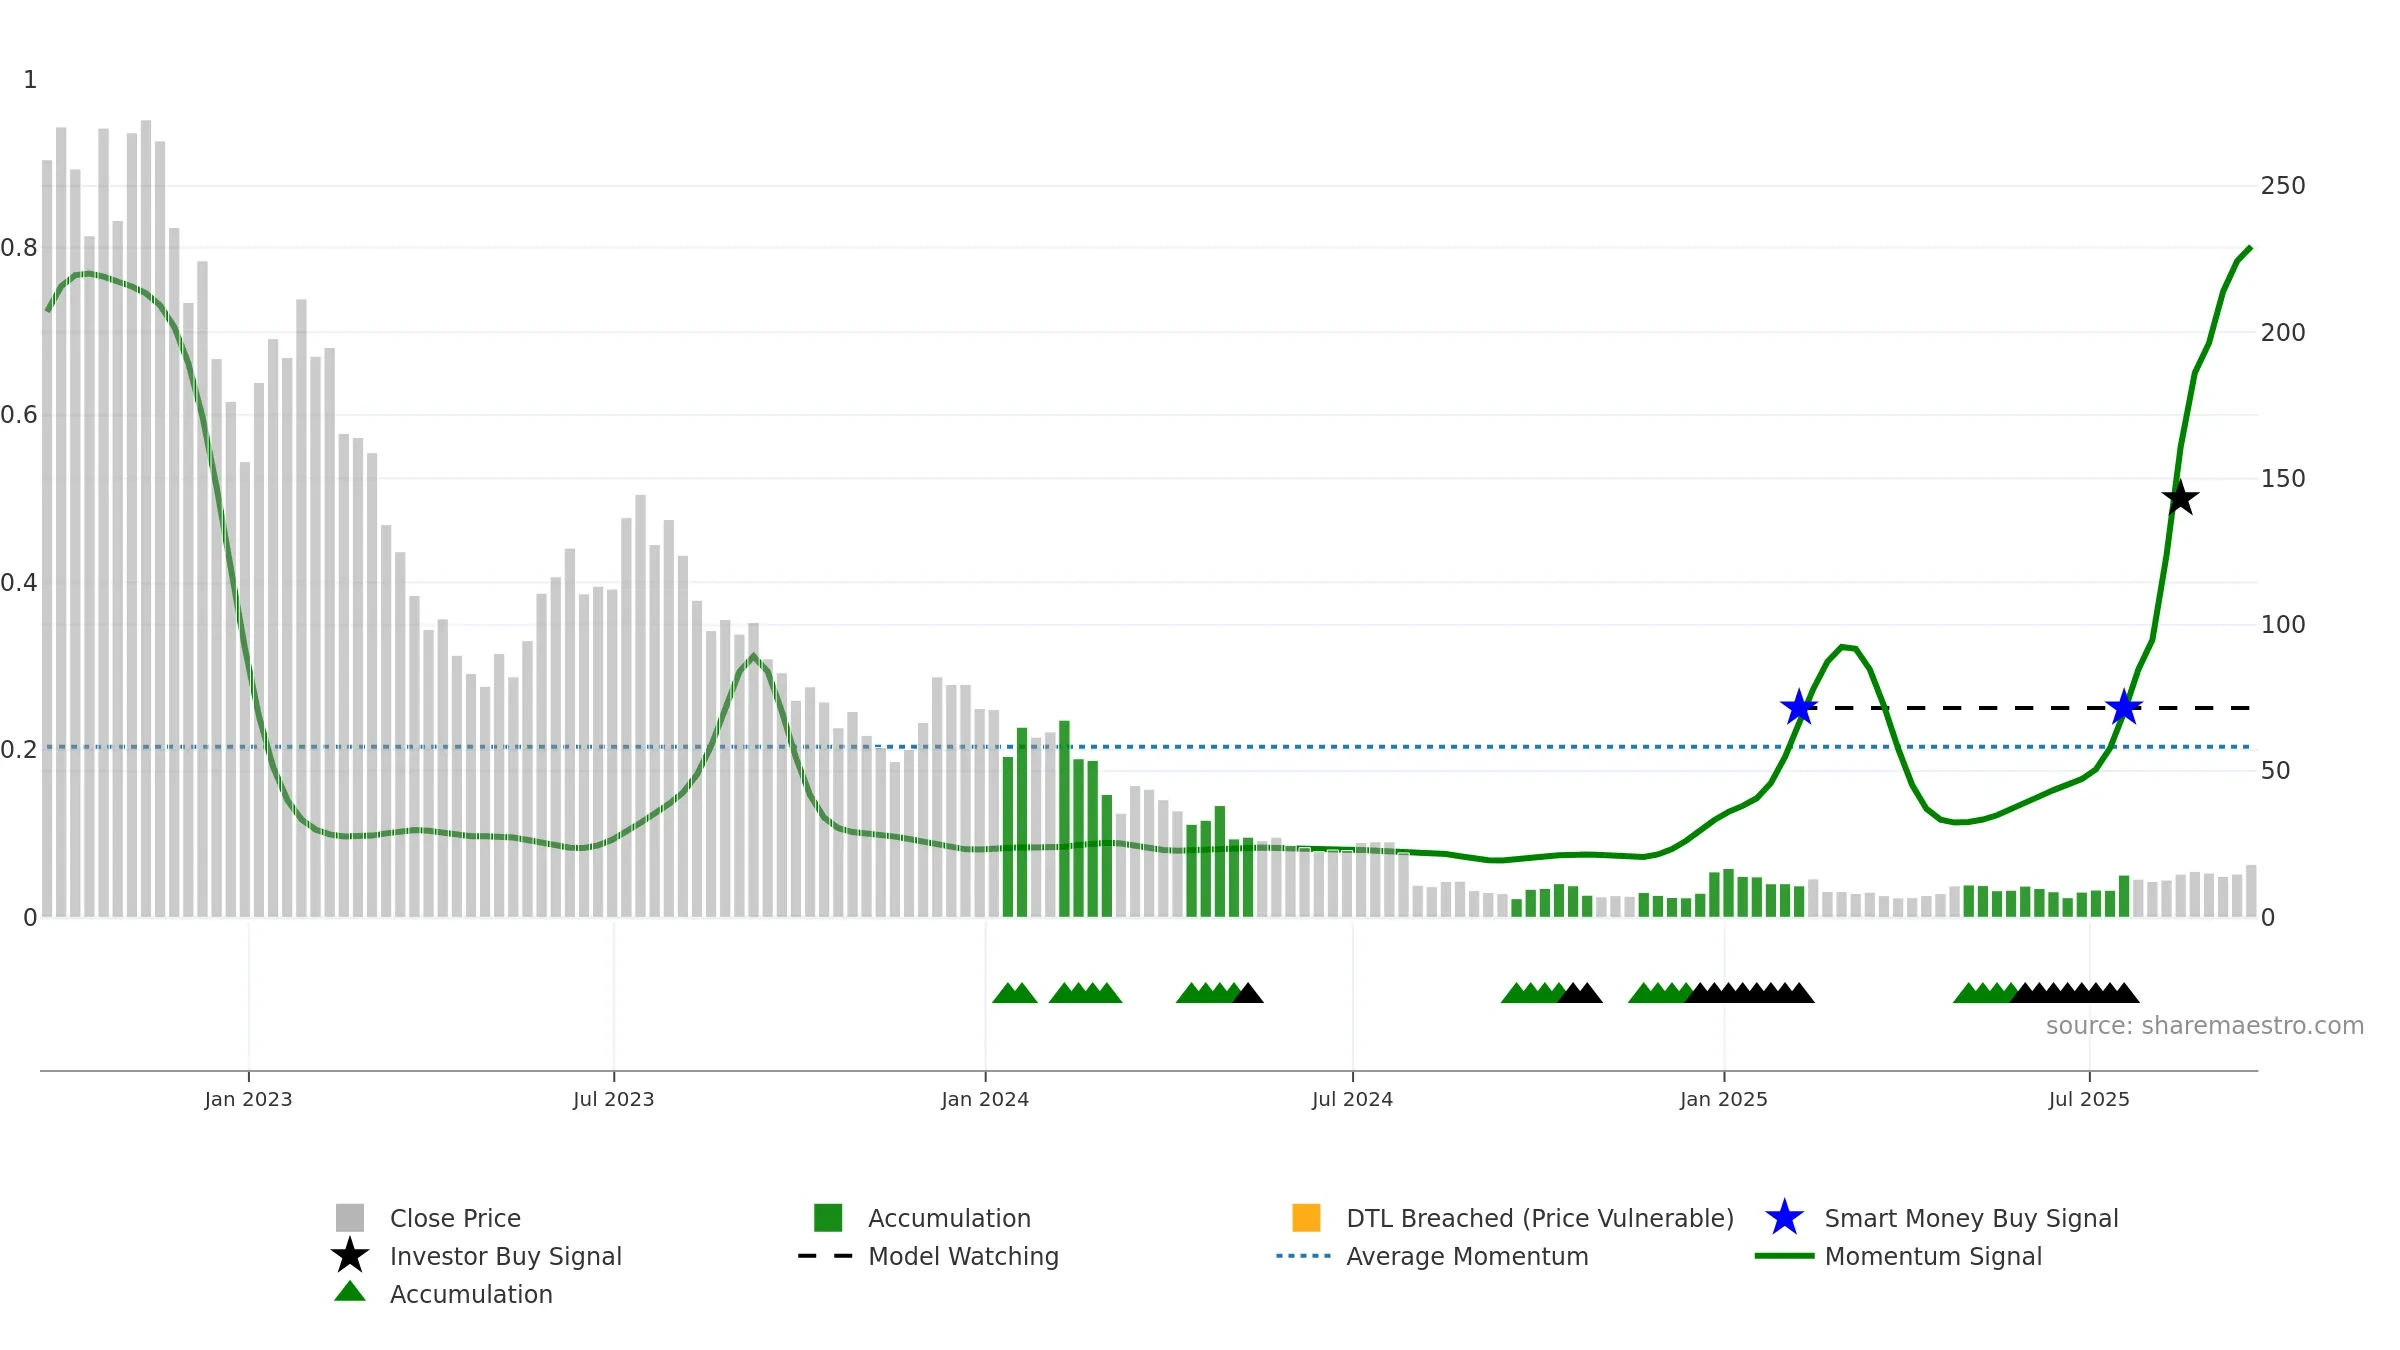Click the black Investor Buy Signal star on the chart
Viewport: 2400px width, 1350px height.
click(2180, 497)
